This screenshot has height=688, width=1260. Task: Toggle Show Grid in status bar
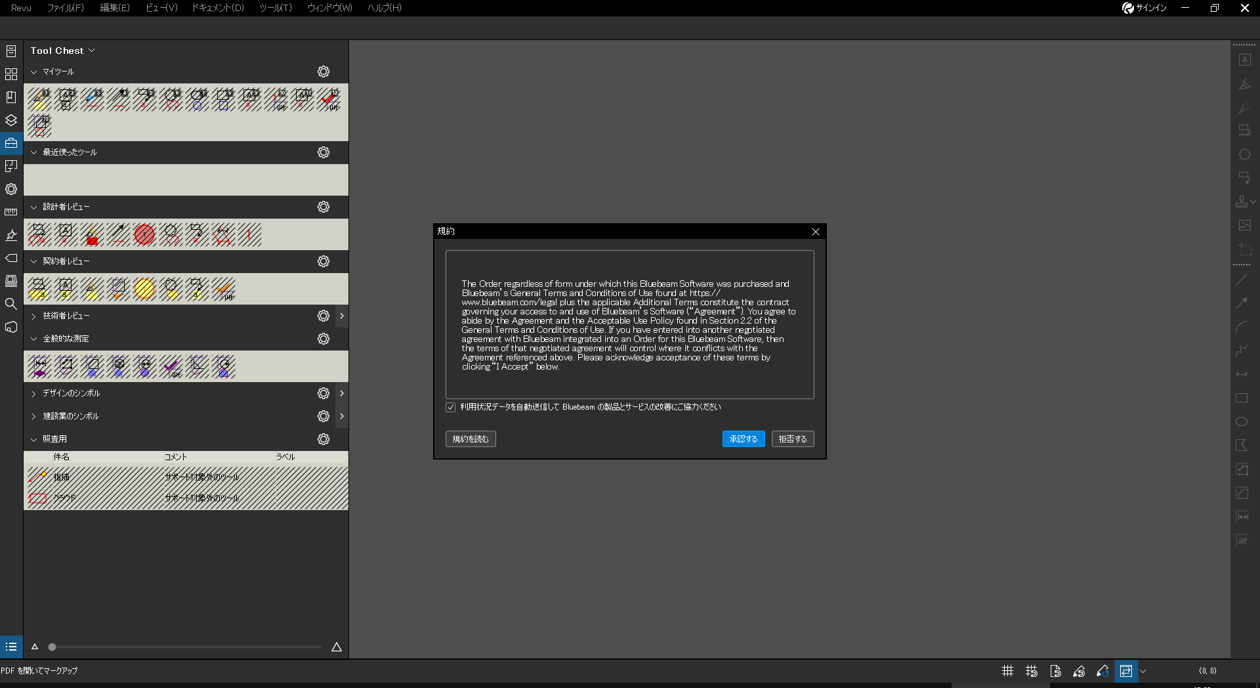pyautogui.click(x=1007, y=671)
